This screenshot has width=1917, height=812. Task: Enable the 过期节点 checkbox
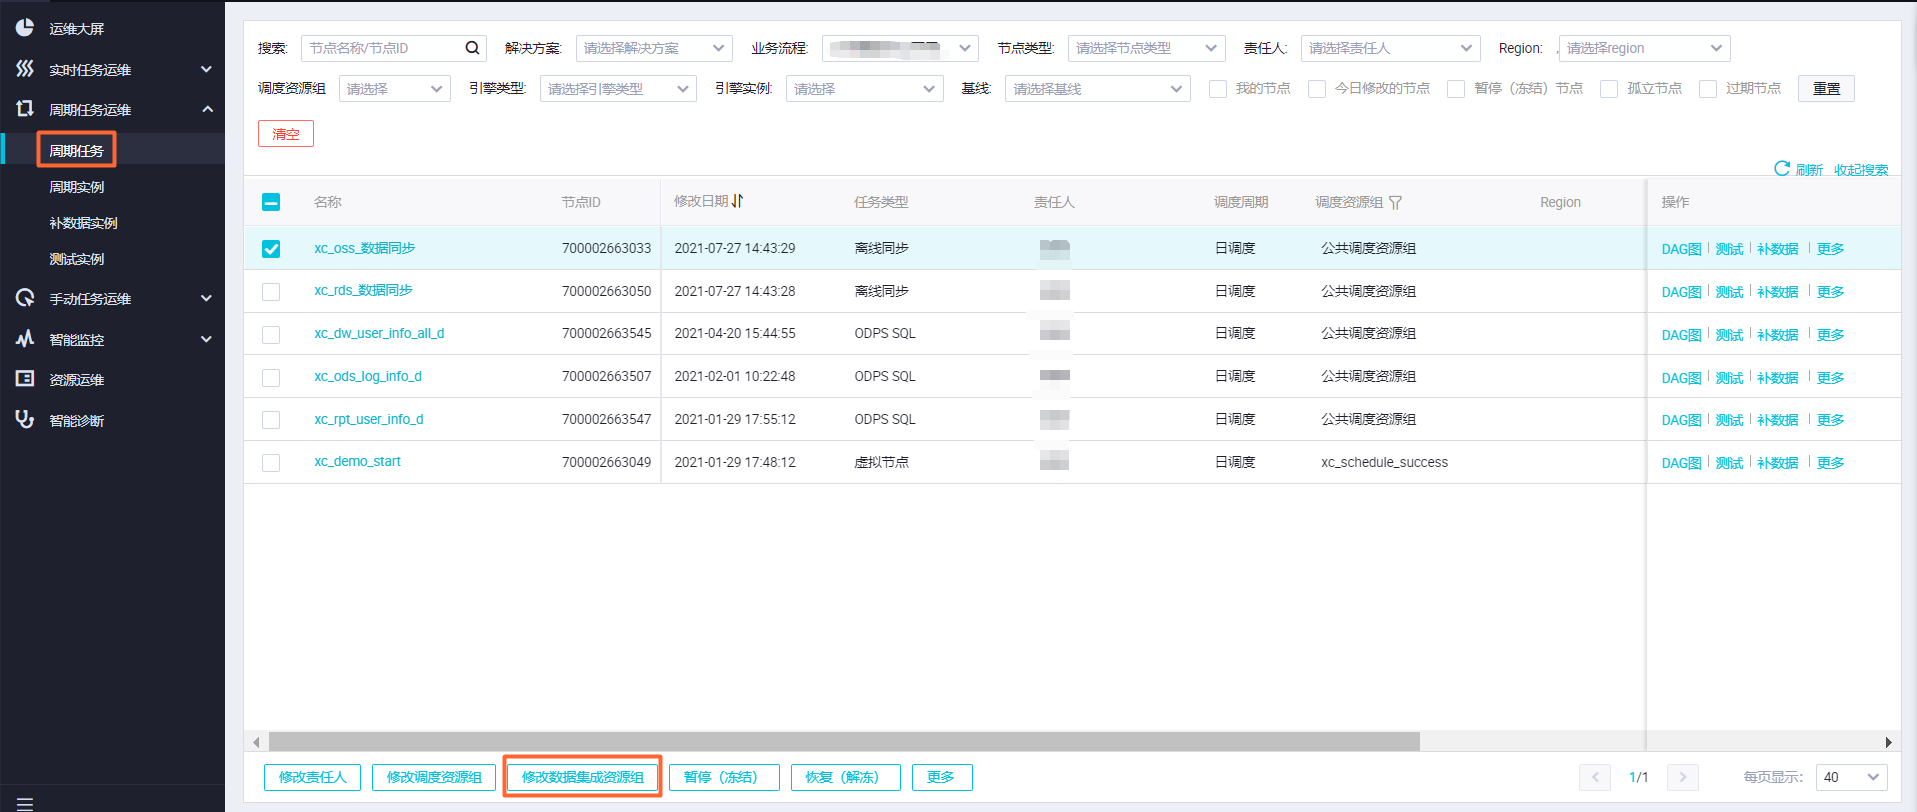1708,89
